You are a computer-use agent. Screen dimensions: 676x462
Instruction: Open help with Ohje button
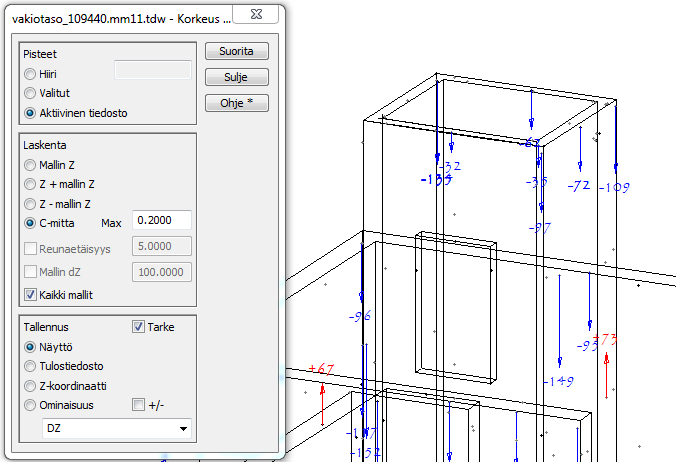pyautogui.click(x=236, y=103)
